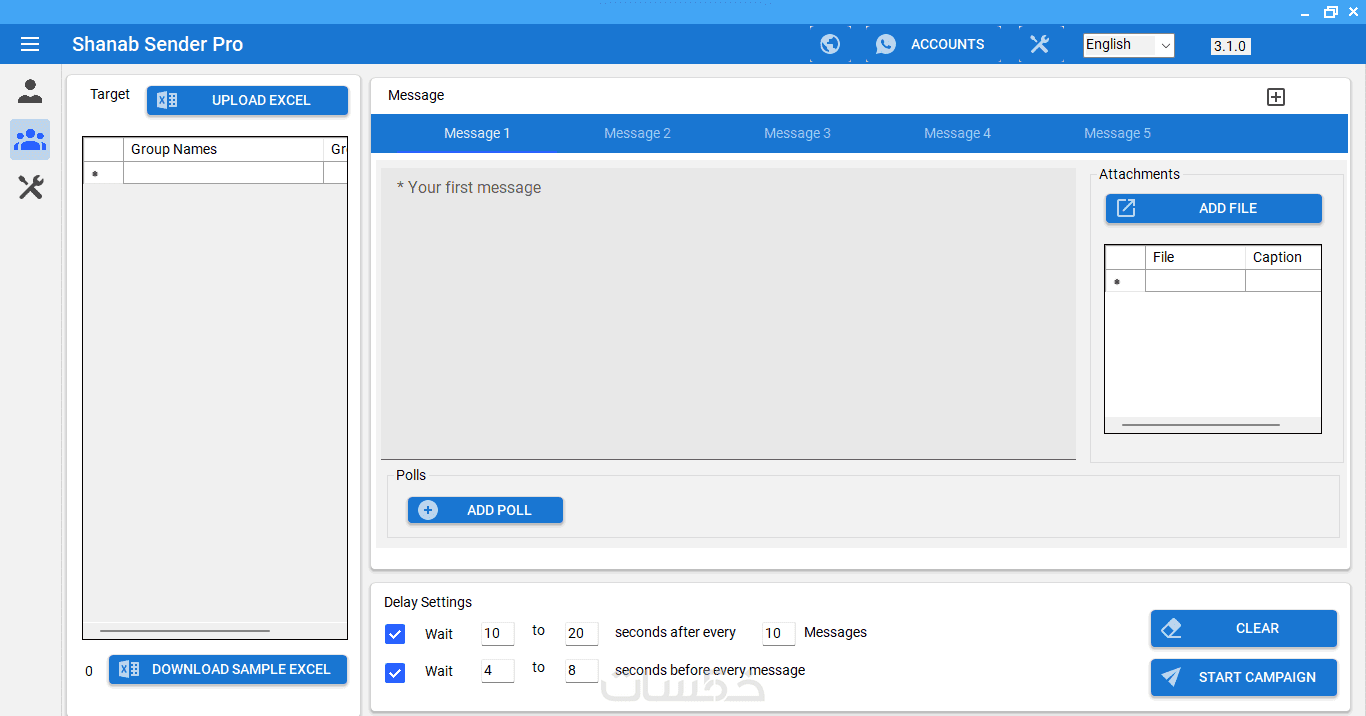Edit the Messages count field
Image resolution: width=1366 pixels, height=716 pixels.
[779, 633]
